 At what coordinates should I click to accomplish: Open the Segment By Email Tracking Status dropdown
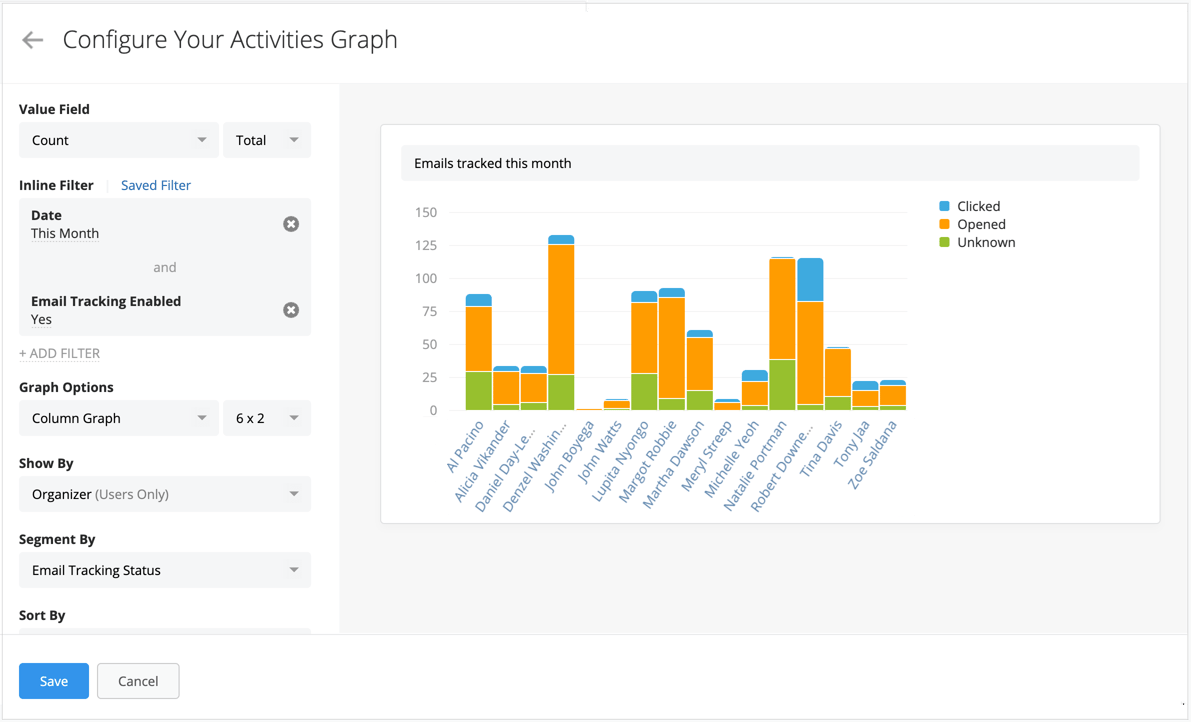click(164, 570)
